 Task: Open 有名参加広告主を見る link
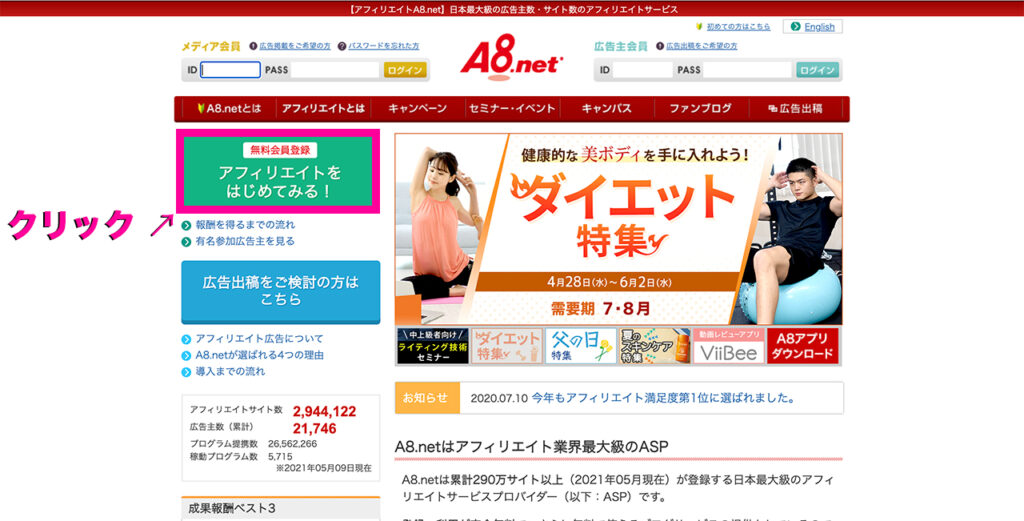tap(245, 241)
